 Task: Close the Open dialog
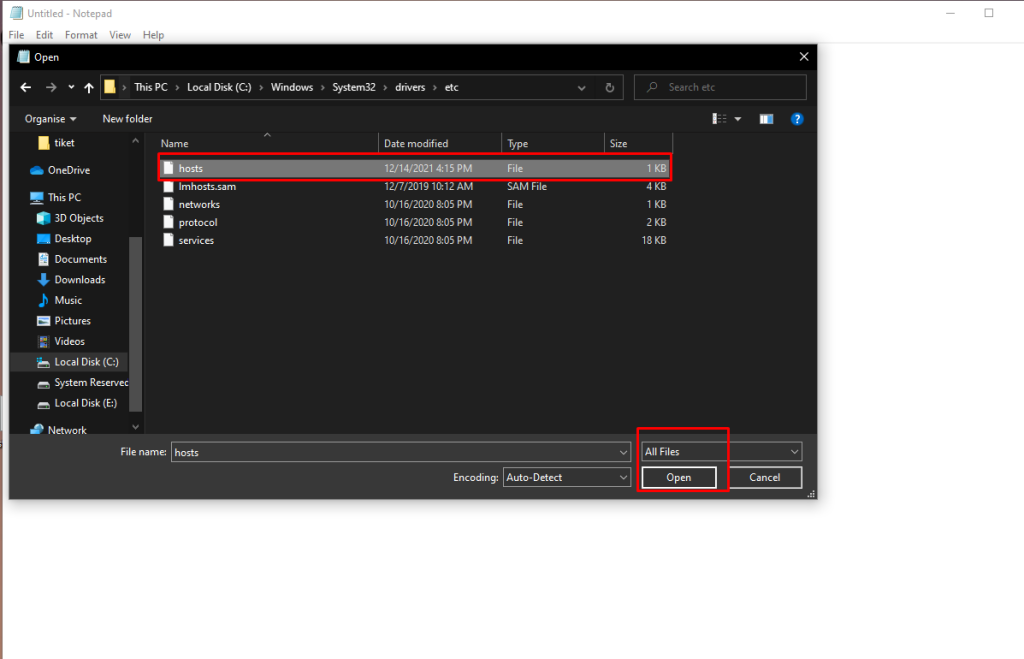pyautogui.click(x=804, y=57)
